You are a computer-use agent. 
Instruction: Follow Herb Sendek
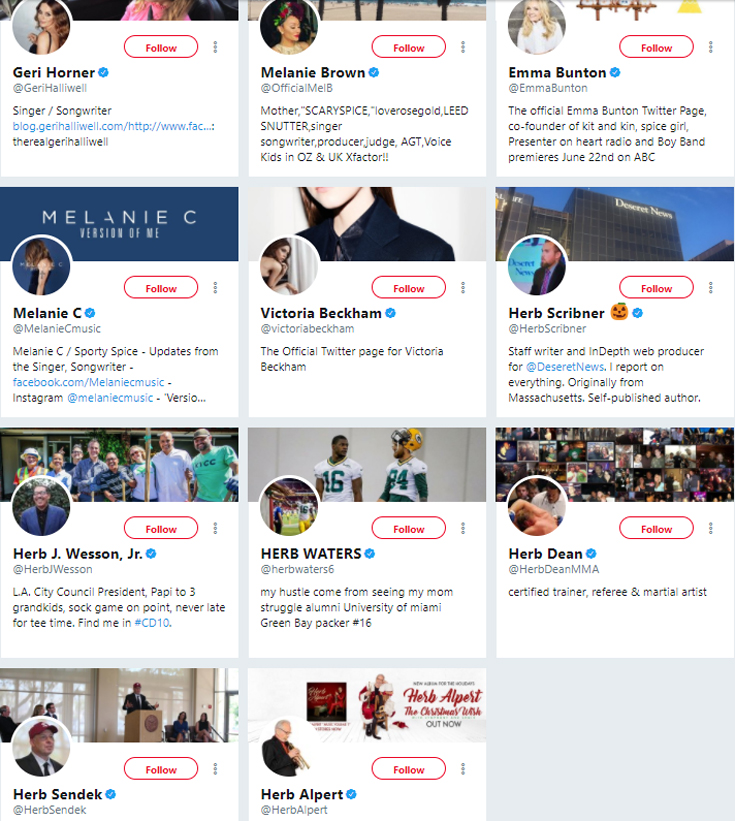point(161,769)
